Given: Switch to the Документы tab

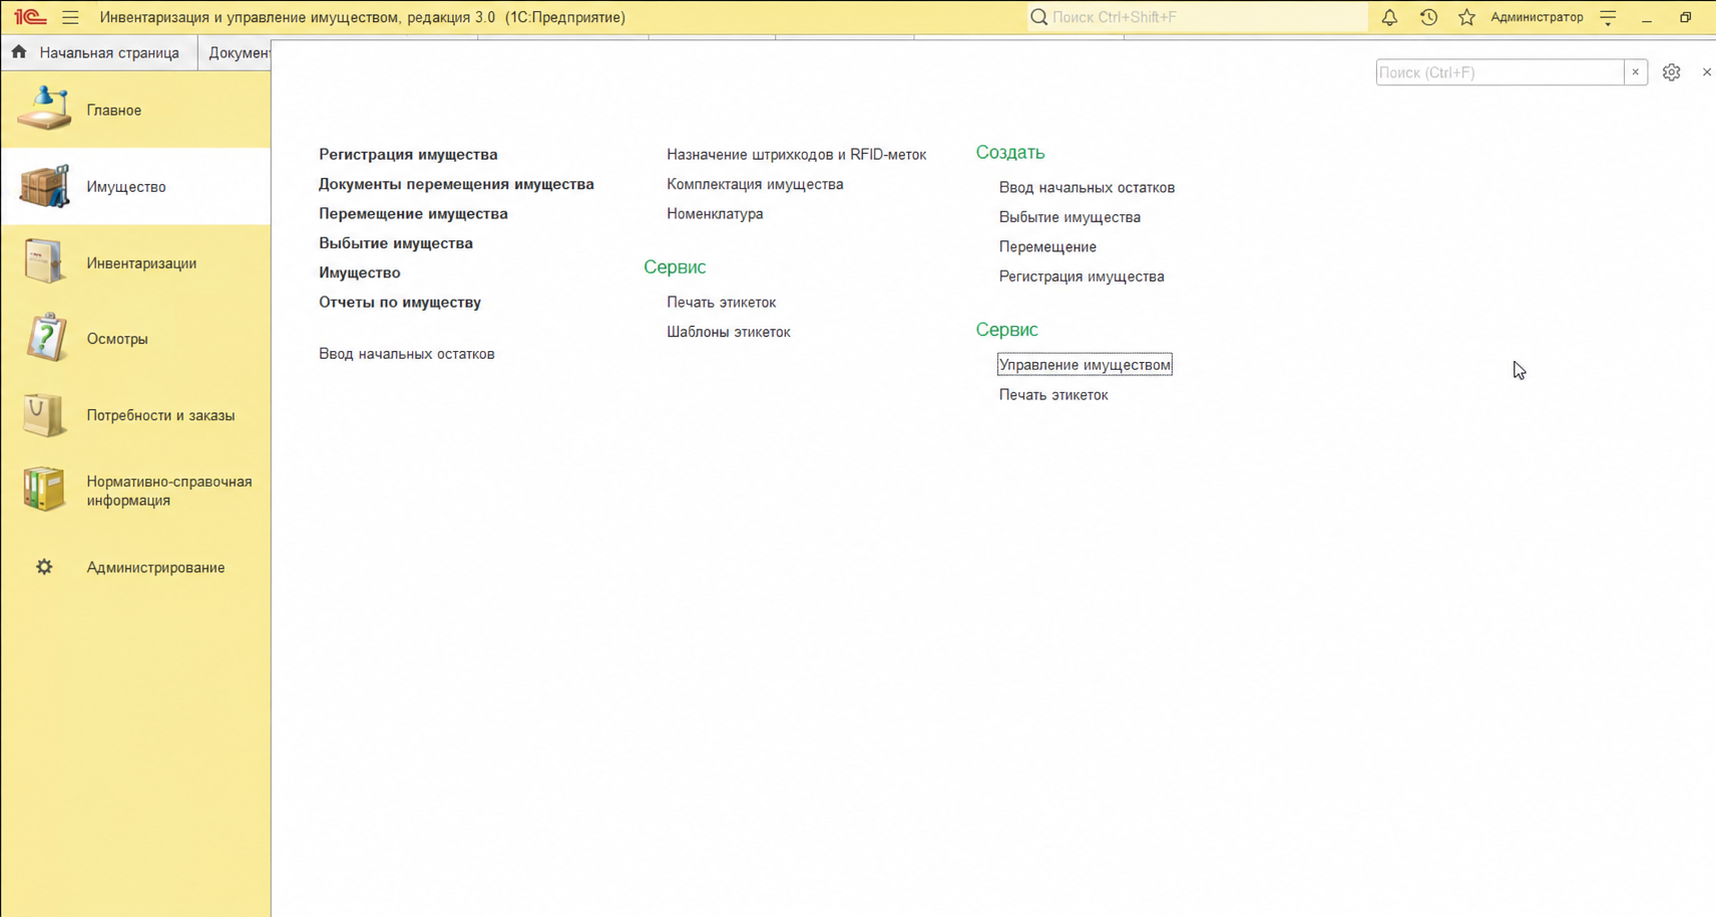Looking at the screenshot, I should (238, 53).
